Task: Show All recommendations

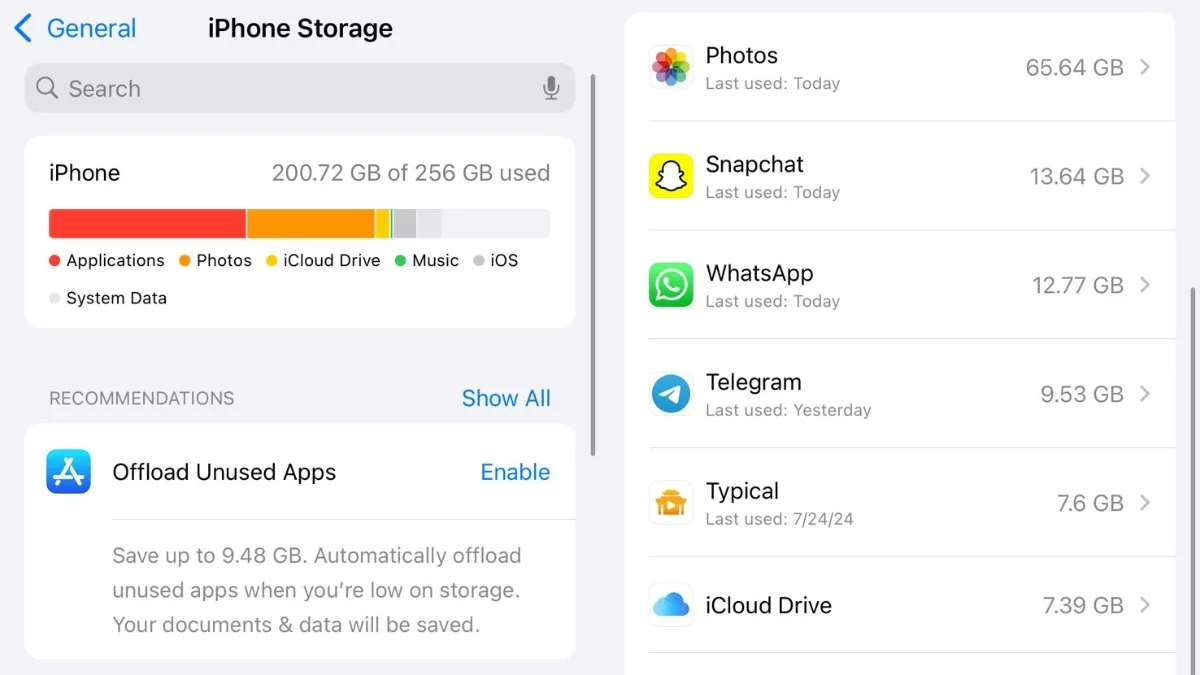Action: pyautogui.click(x=506, y=398)
